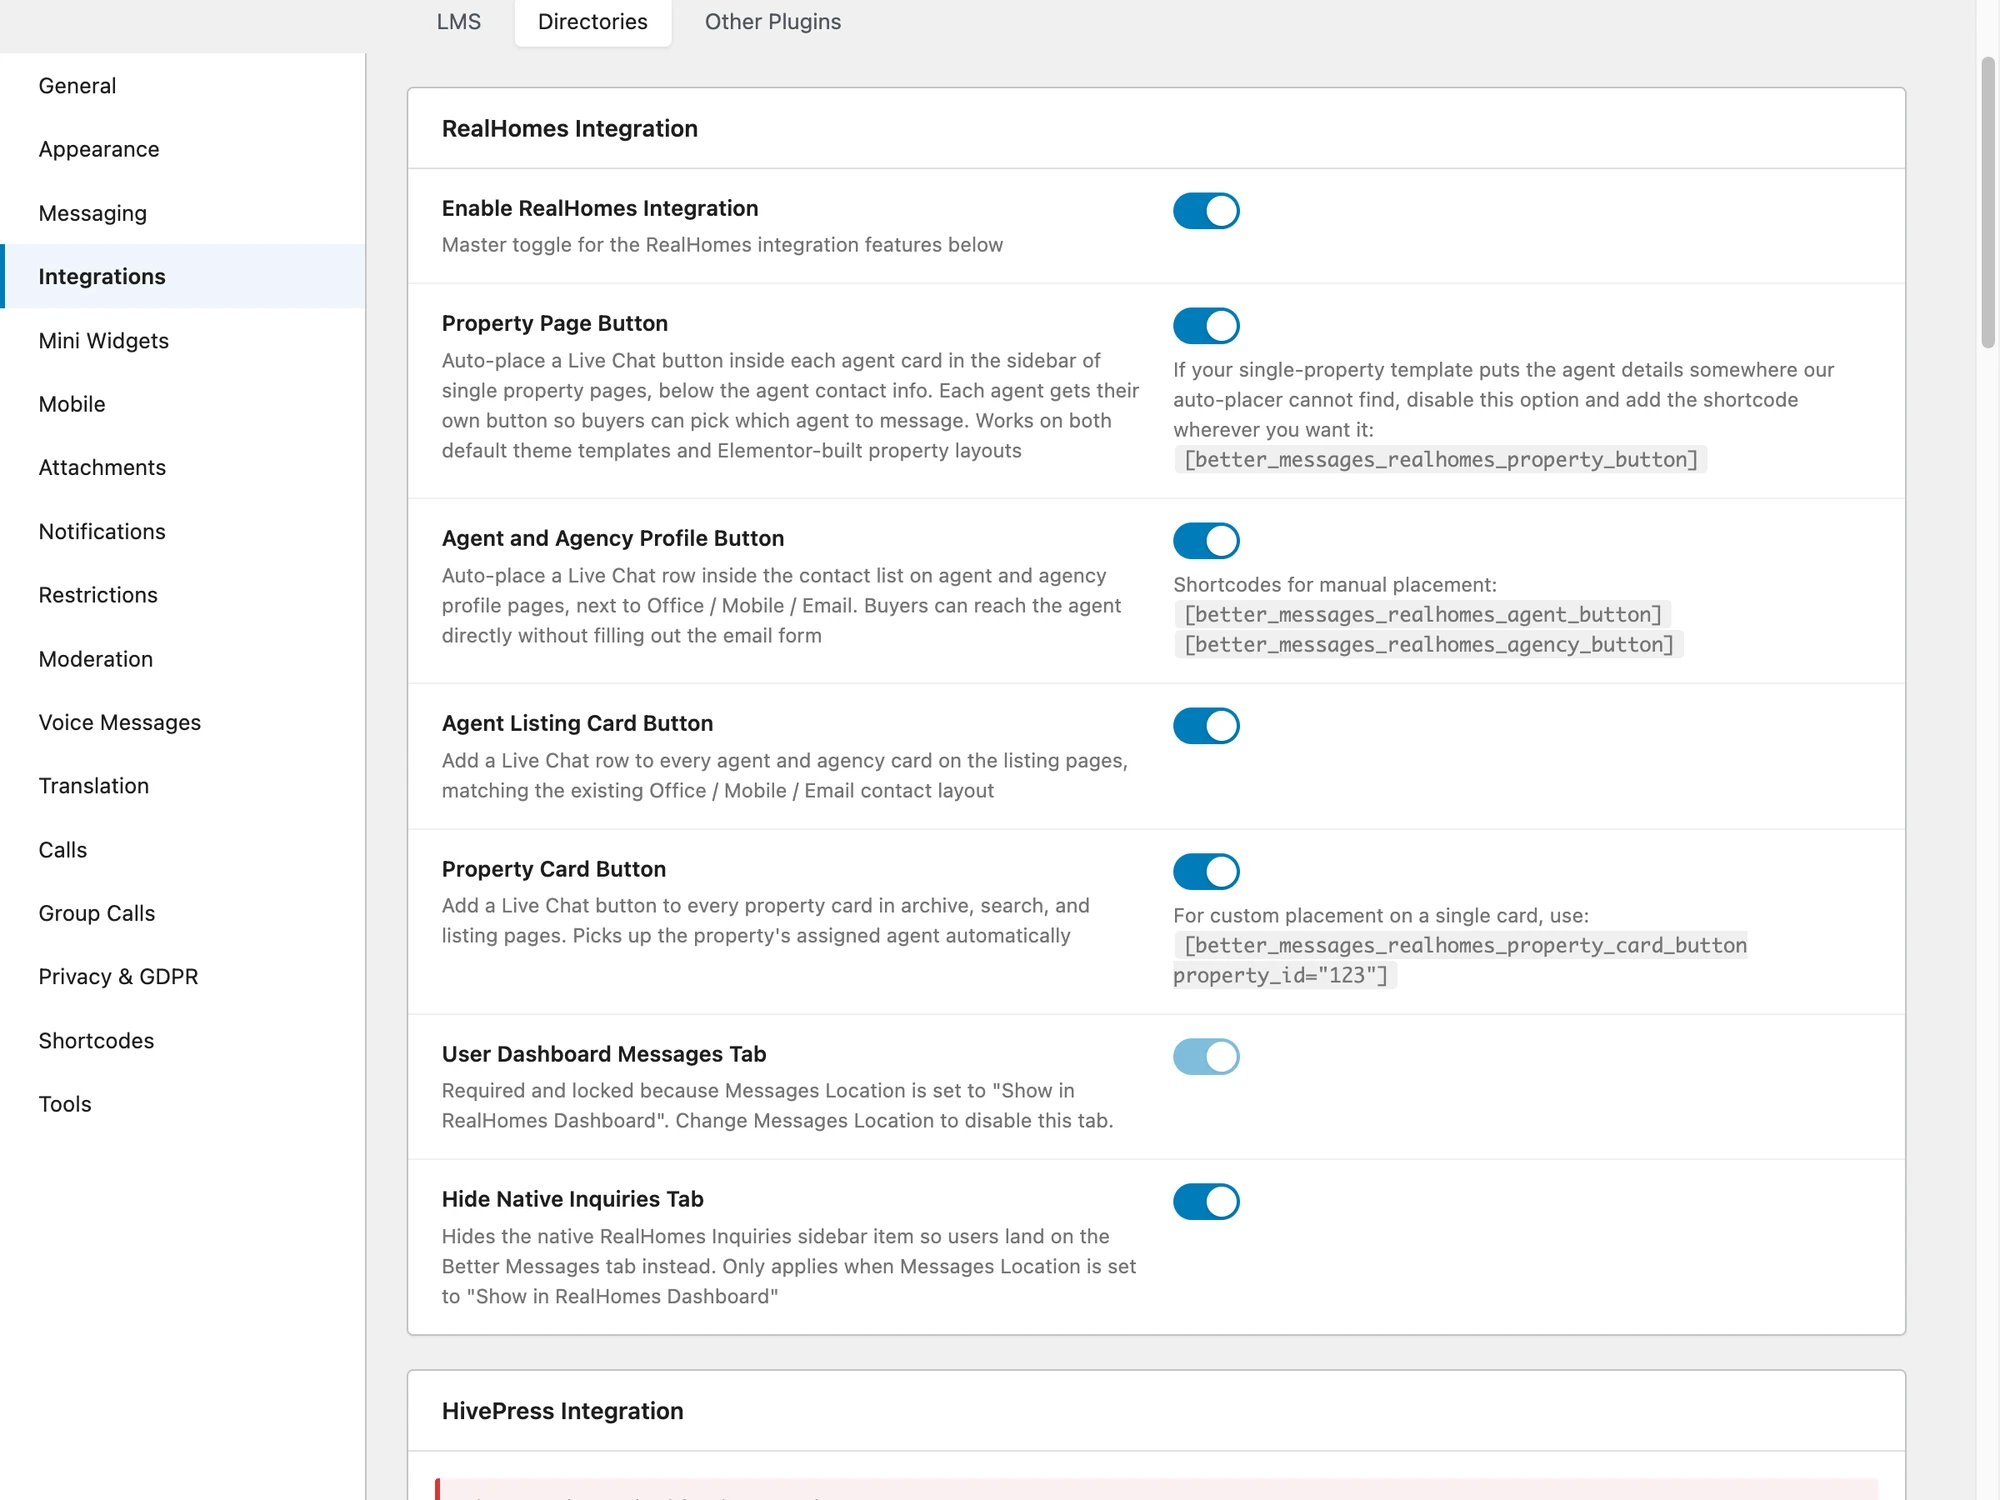The height and width of the screenshot is (1500, 2000).
Task: Go to Privacy & GDPR settings
Action: [x=183, y=977]
